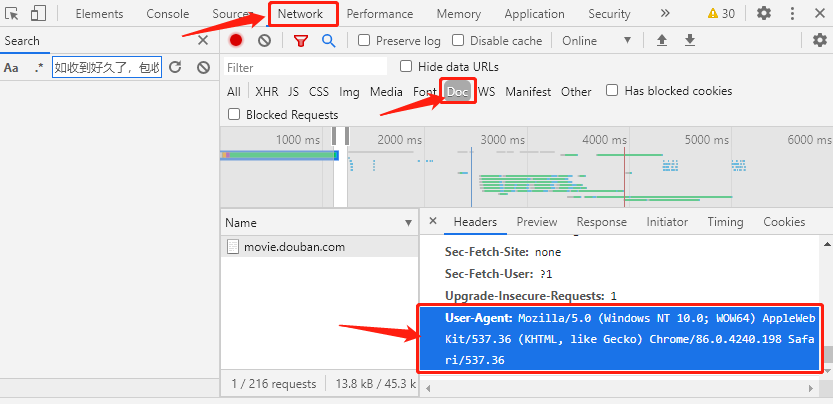The image size is (833, 404).
Task: Check Blocked Requests option
Action: click(x=233, y=114)
